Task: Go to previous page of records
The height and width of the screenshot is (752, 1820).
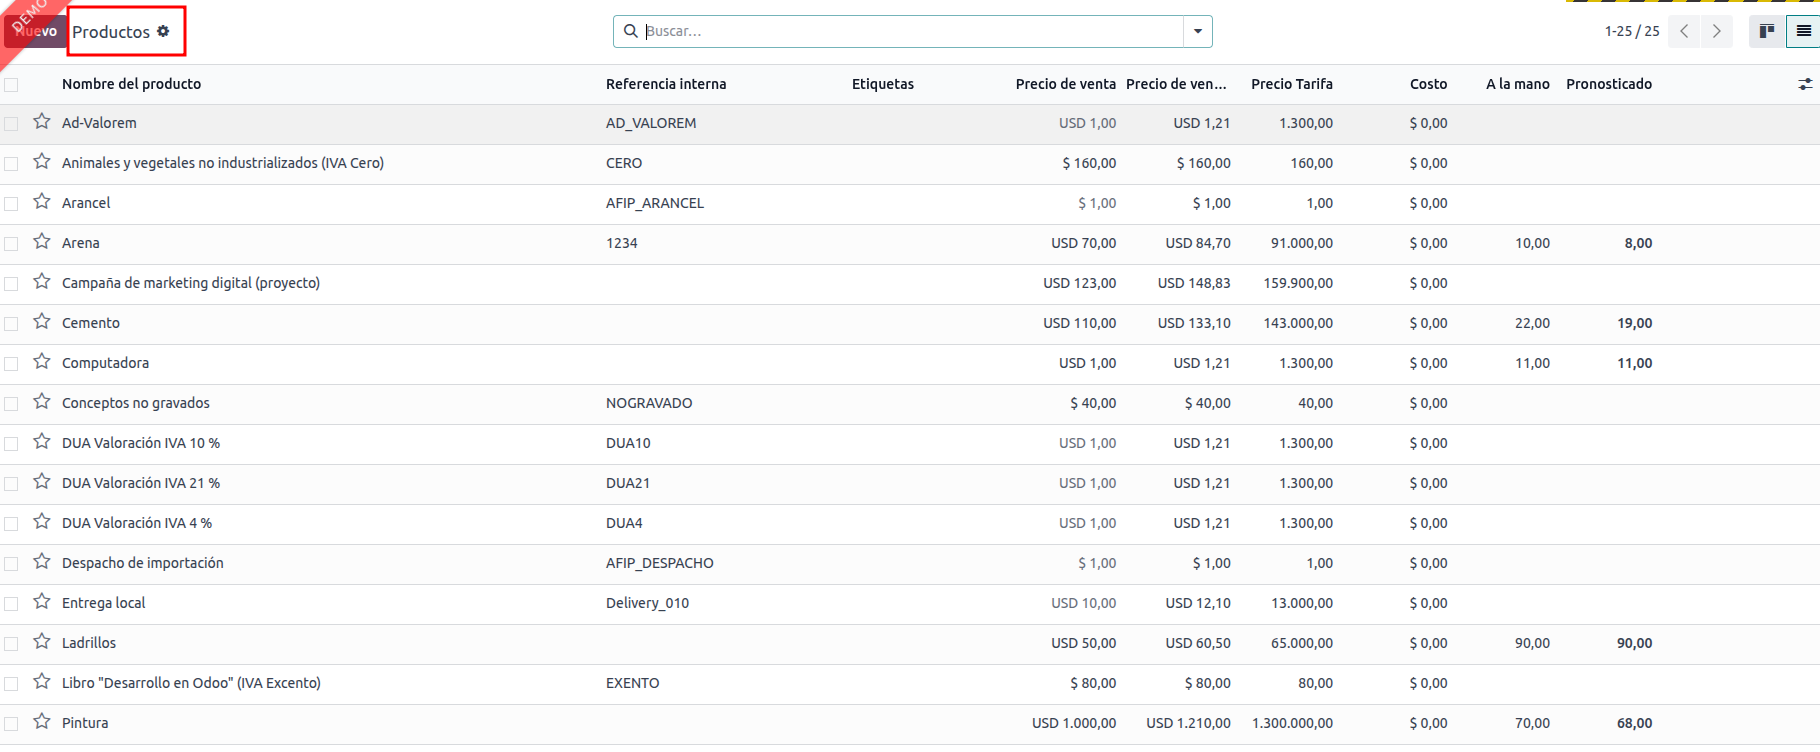Action: 1684,31
